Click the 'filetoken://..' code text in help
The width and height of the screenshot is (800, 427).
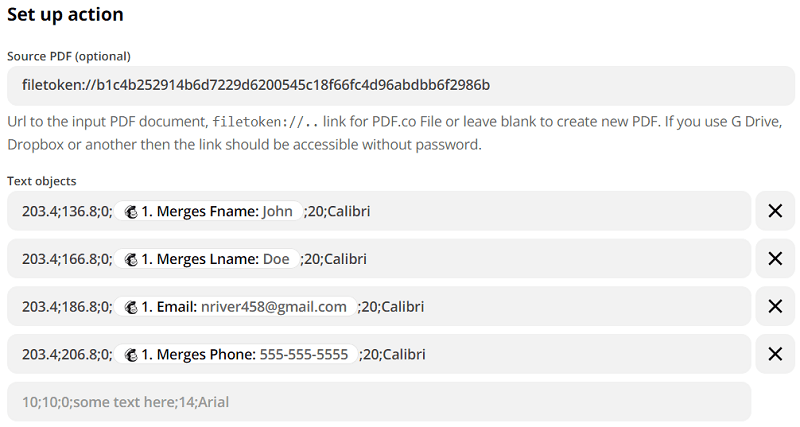coord(266,123)
